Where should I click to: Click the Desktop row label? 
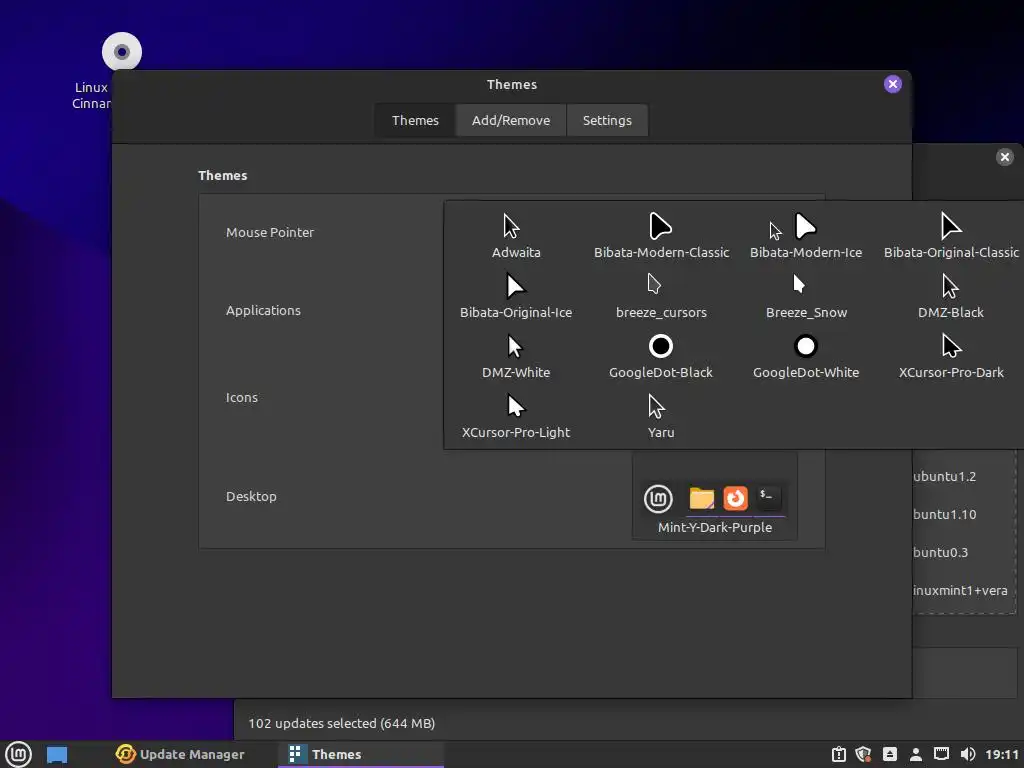(251, 496)
